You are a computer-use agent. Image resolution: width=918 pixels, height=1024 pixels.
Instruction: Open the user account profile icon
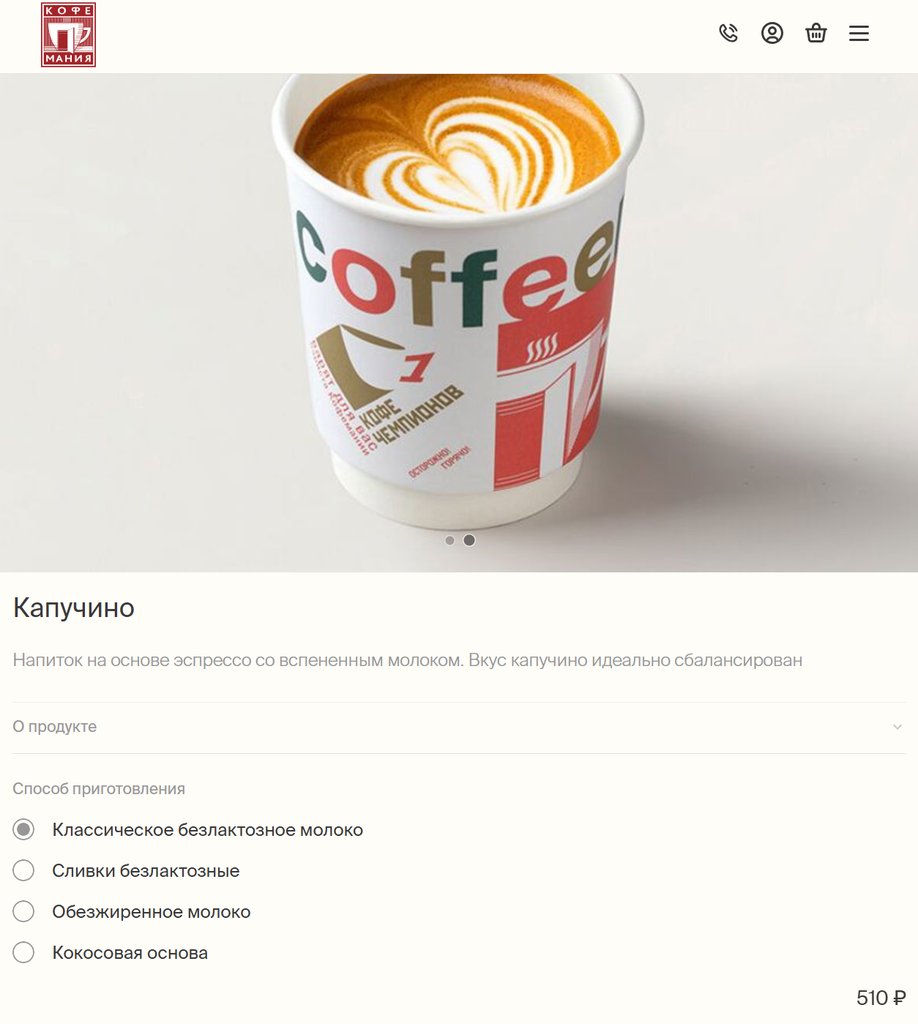pyautogui.click(x=772, y=33)
